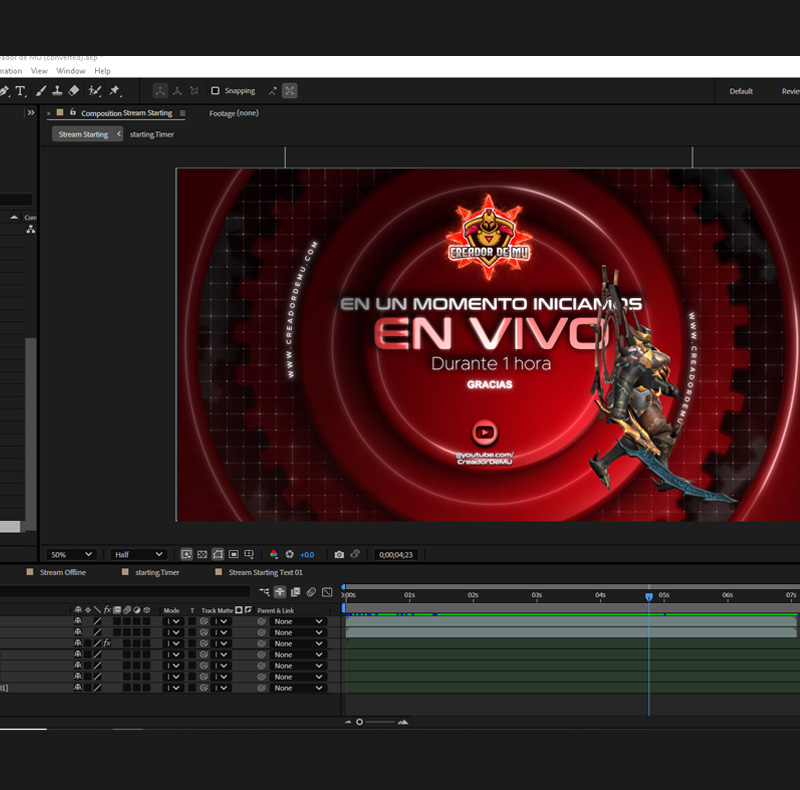Toggle Transparency Grid in viewer

(202, 554)
